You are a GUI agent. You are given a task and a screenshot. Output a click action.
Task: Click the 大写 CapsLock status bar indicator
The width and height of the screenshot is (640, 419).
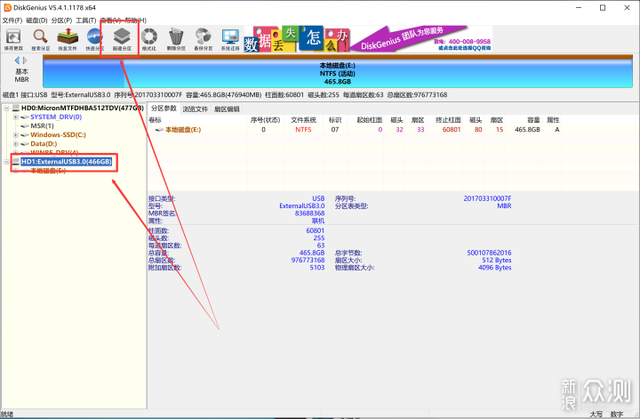(596, 414)
